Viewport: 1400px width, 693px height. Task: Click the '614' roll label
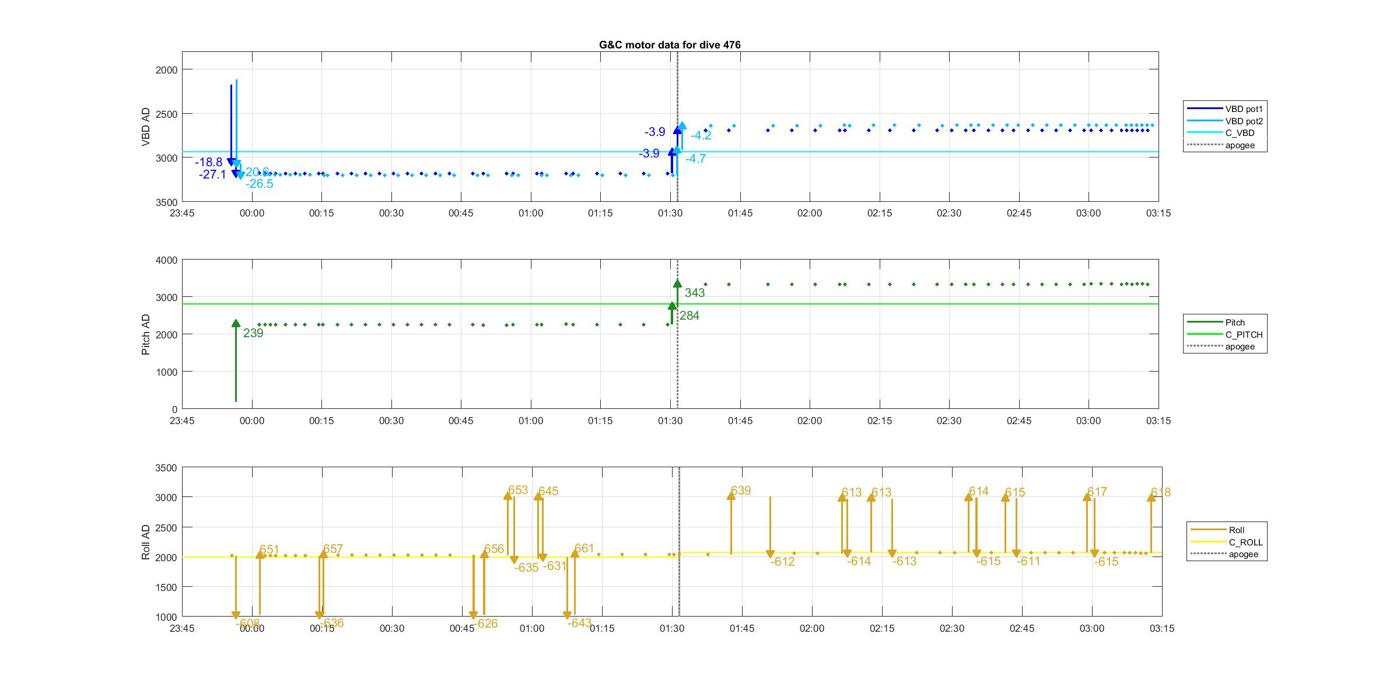pyautogui.click(x=979, y=491)
